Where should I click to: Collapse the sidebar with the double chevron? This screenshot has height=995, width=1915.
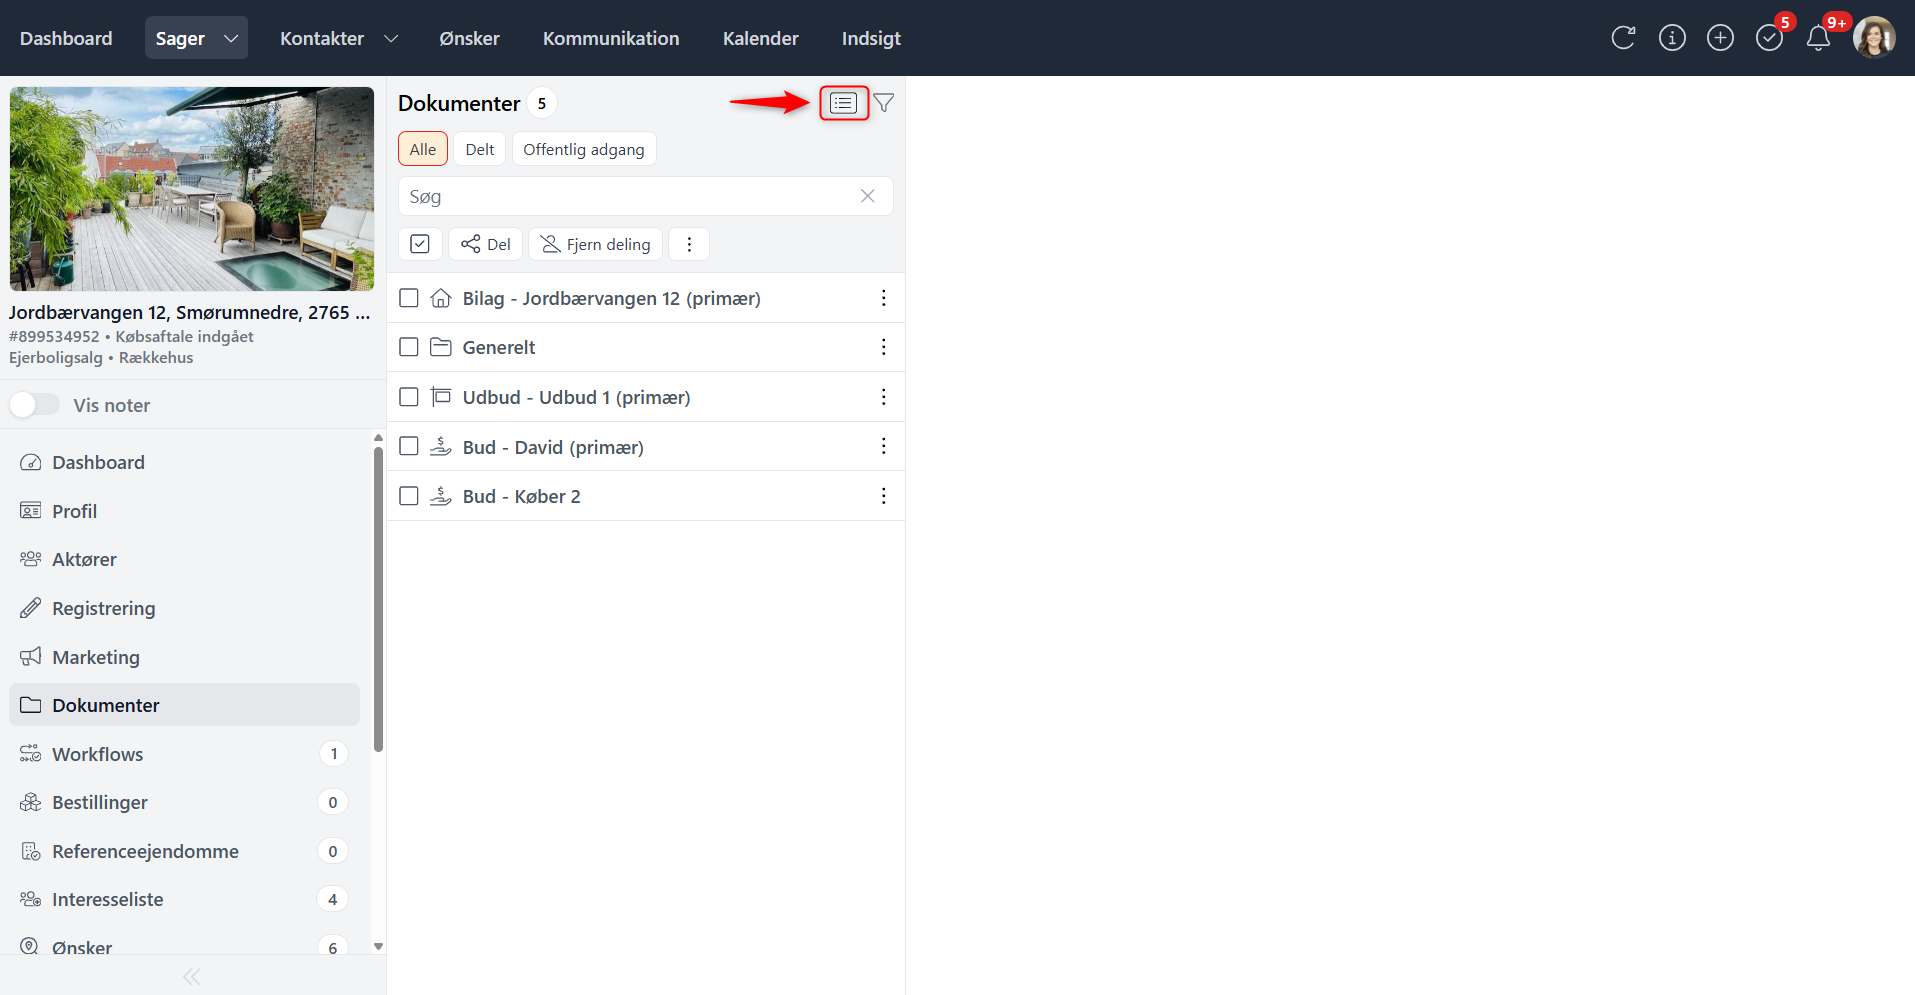pyautogui.click(x=192, y=976)
